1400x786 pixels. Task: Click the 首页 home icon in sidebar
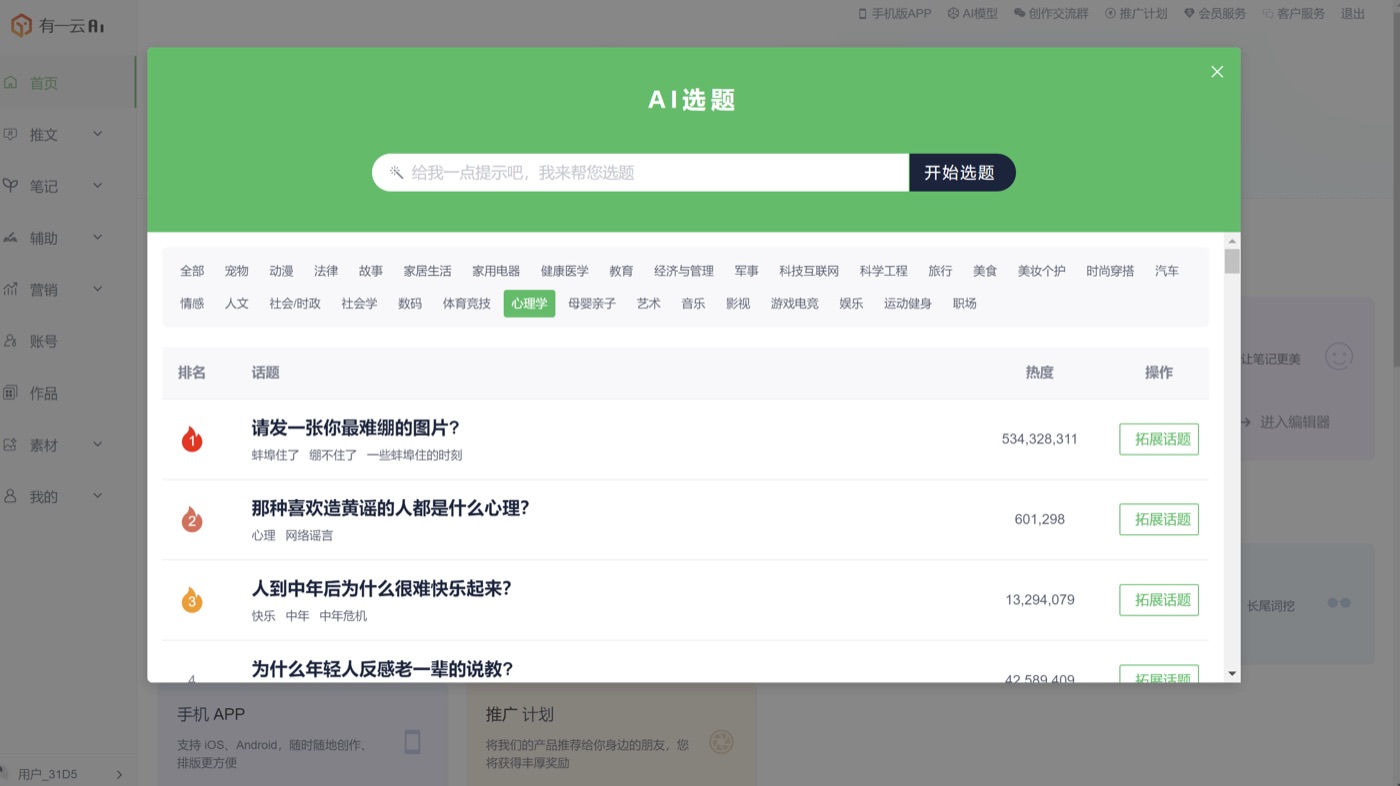[11, 83]
